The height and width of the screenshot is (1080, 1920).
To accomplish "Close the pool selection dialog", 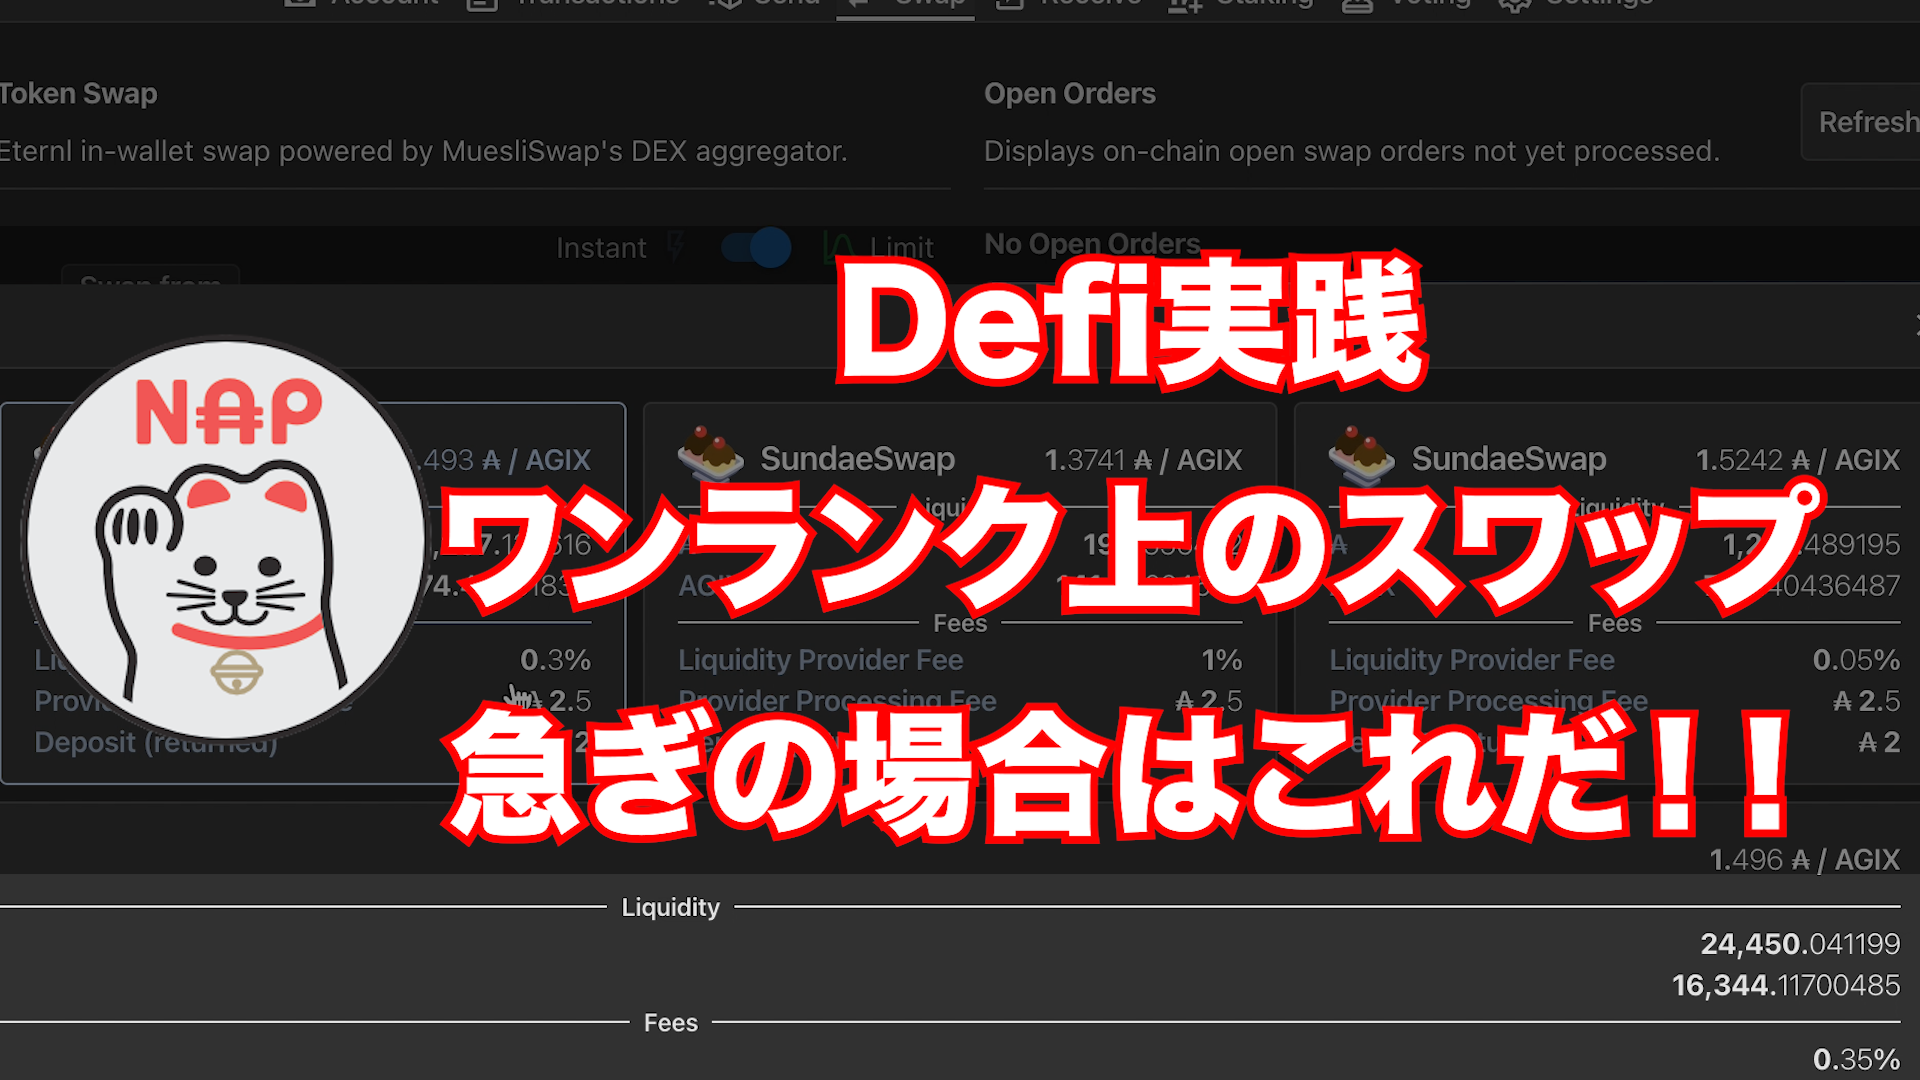I will pyautogui.click(x=1914, y=326).
